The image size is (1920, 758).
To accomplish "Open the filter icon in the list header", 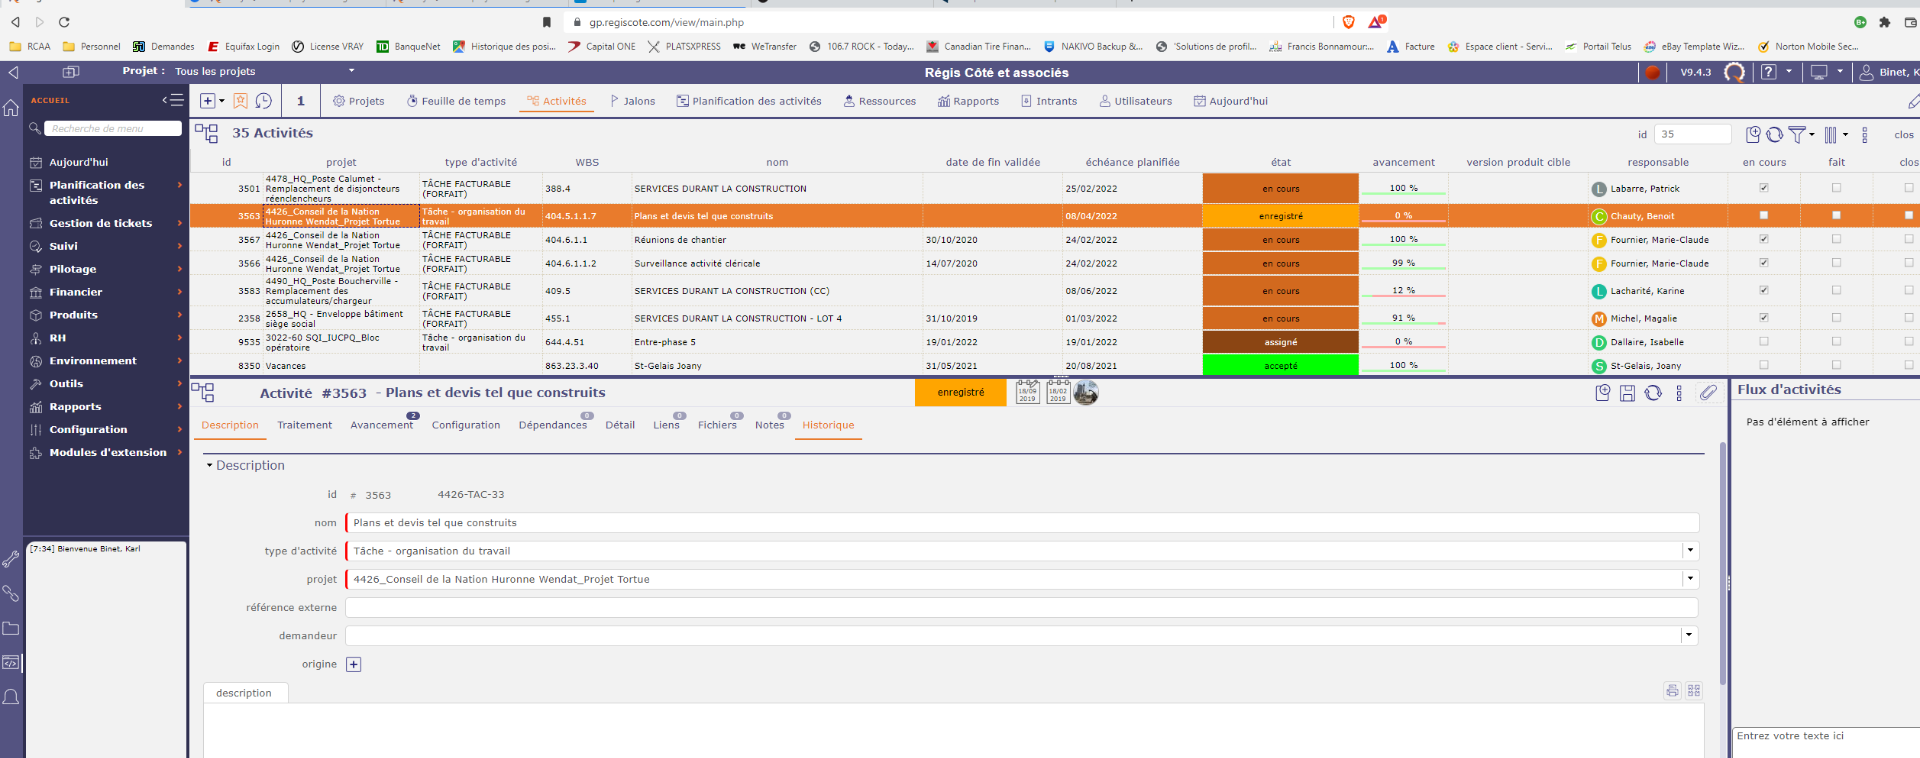I will tap(1797, 135).
